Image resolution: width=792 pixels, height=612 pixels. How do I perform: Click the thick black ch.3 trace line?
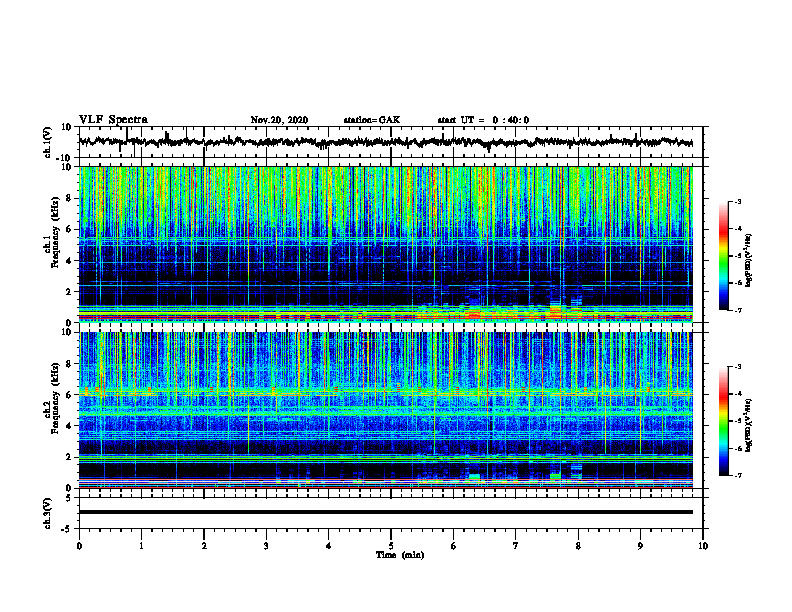tap(386, 512)
